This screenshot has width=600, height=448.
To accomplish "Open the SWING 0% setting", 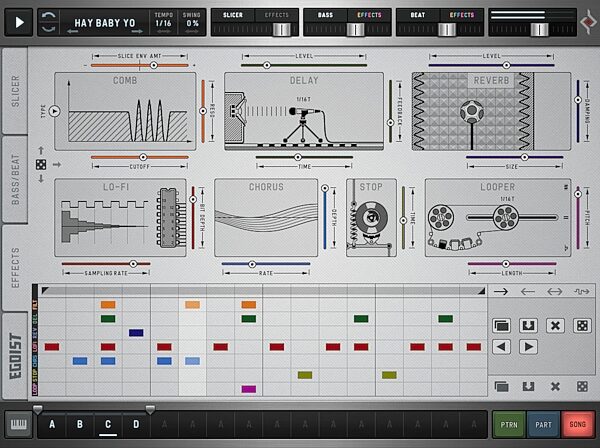I will 192,22.
